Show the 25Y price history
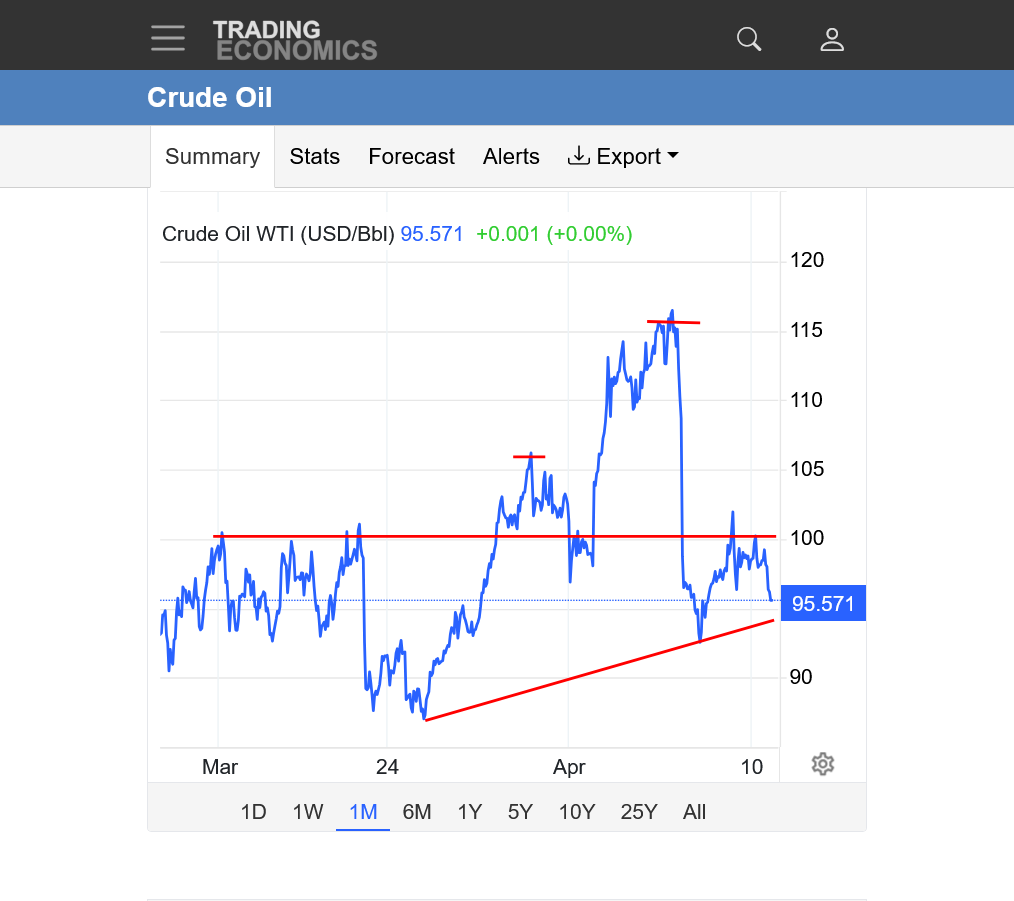1014x901 pixels. (x=638, y=812)
